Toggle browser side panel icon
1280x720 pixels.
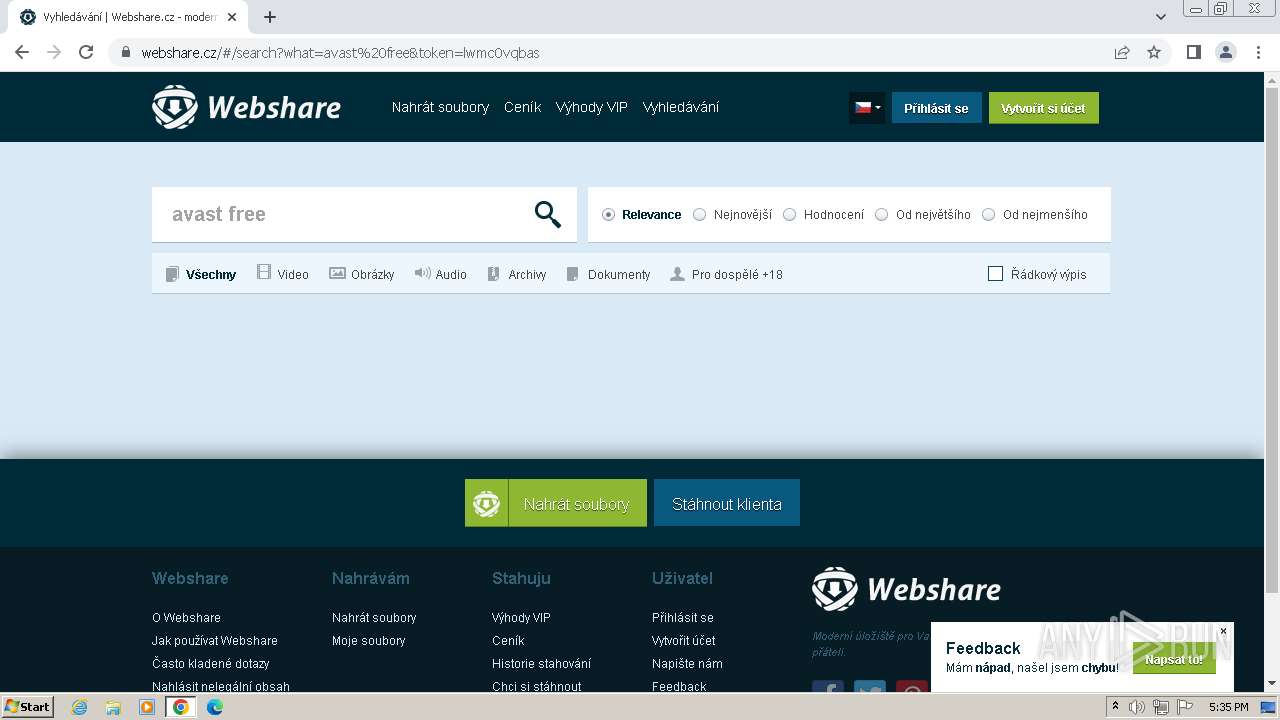point(1194,53)
